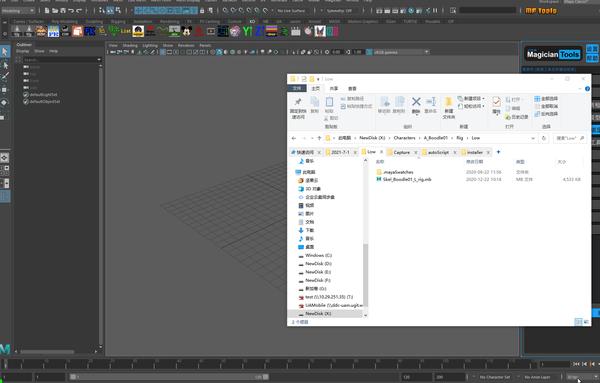
Task: Click the Mickey Mouse shelf icon
Action: (187, 31)
